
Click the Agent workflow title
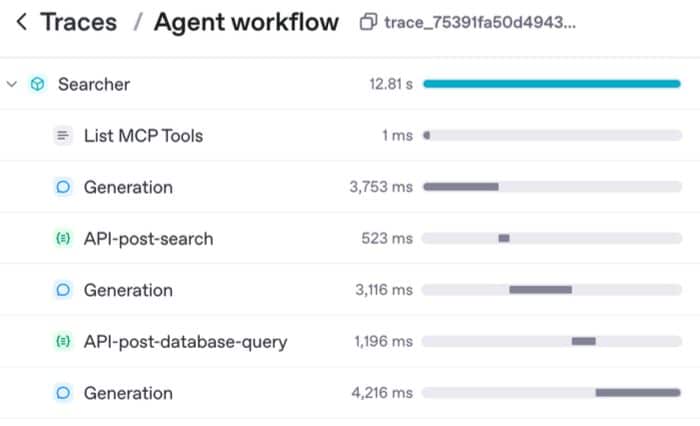[246, 22]
